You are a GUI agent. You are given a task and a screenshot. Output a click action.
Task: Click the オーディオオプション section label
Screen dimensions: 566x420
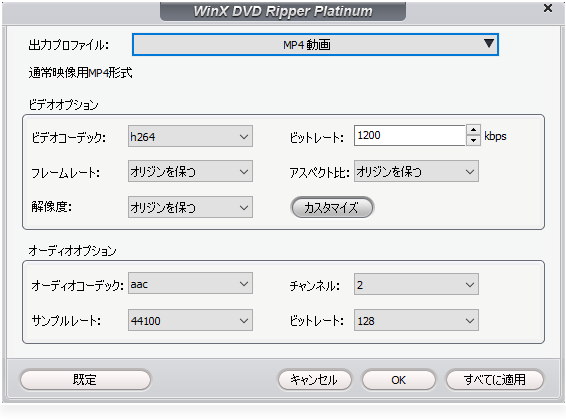pos(73,250)
